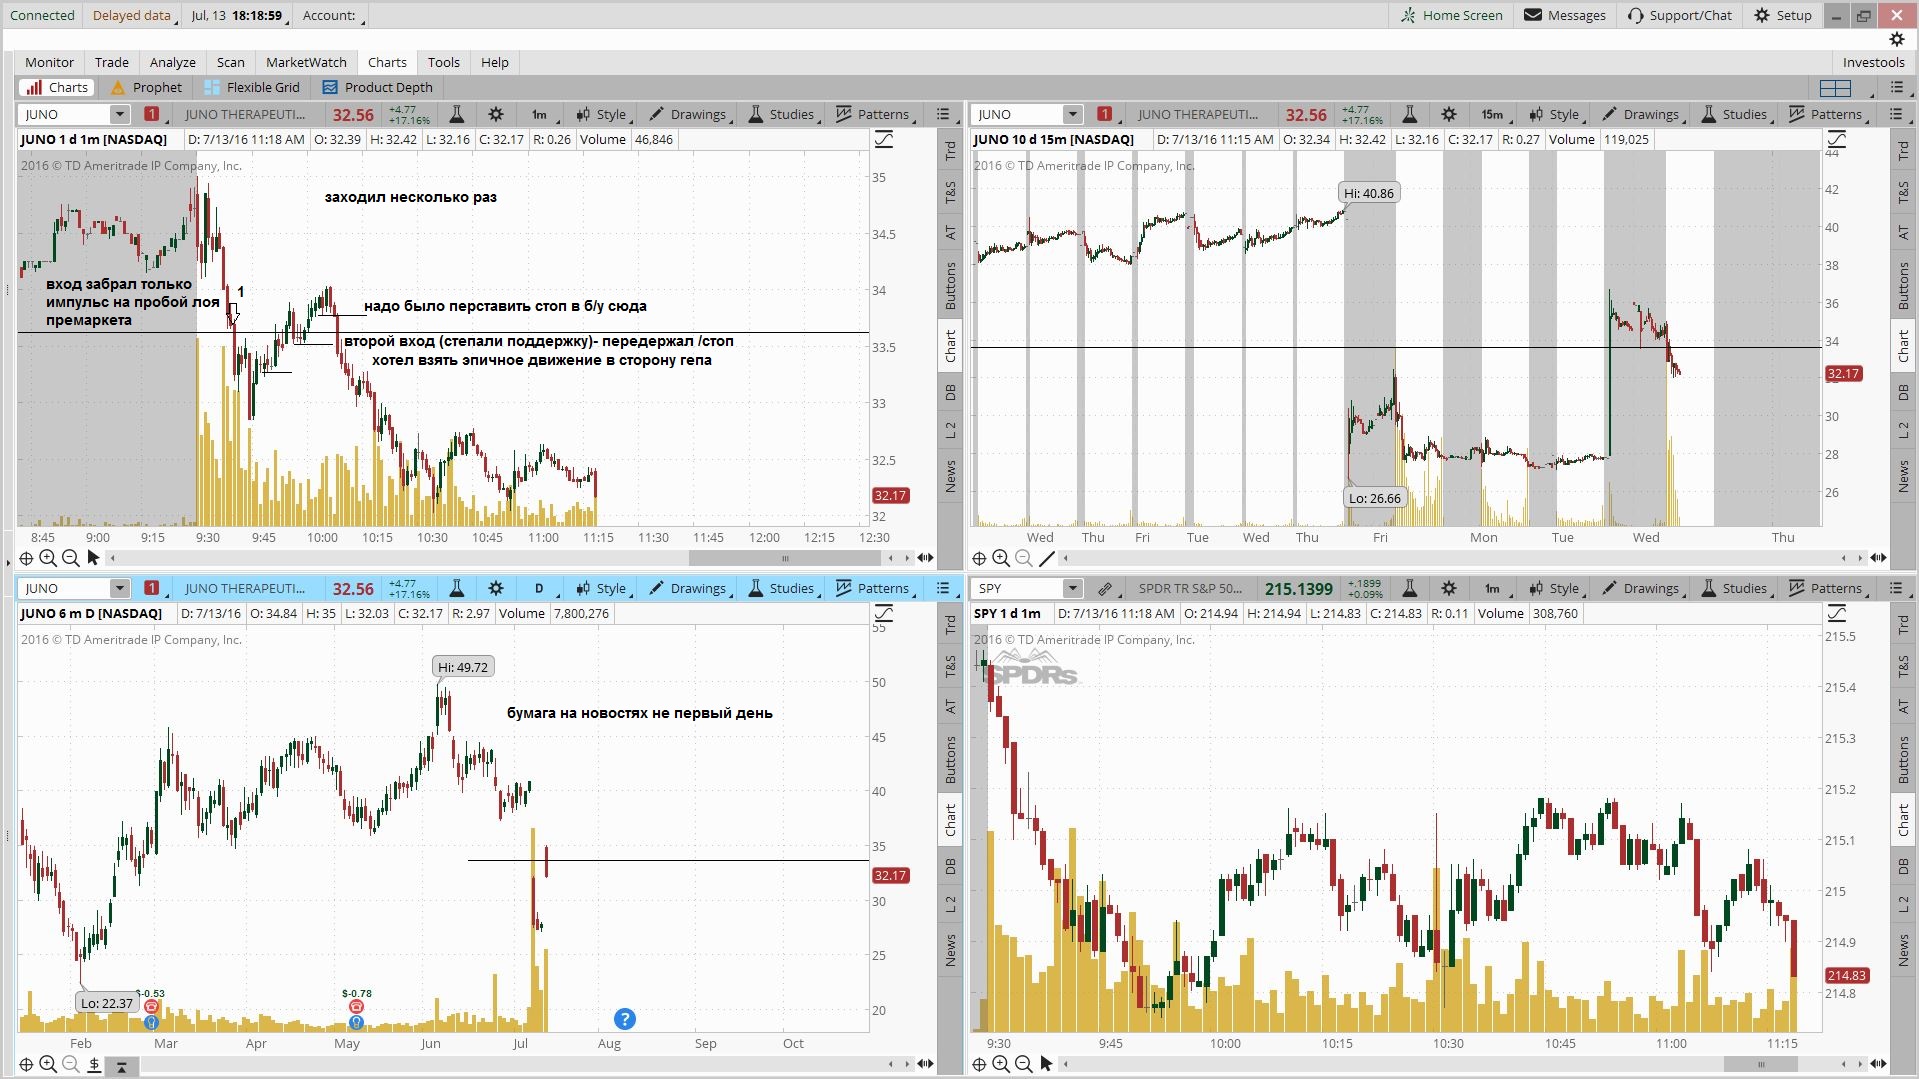
Task: Open the 15m timeframe selector
Action: point(1492,114)
